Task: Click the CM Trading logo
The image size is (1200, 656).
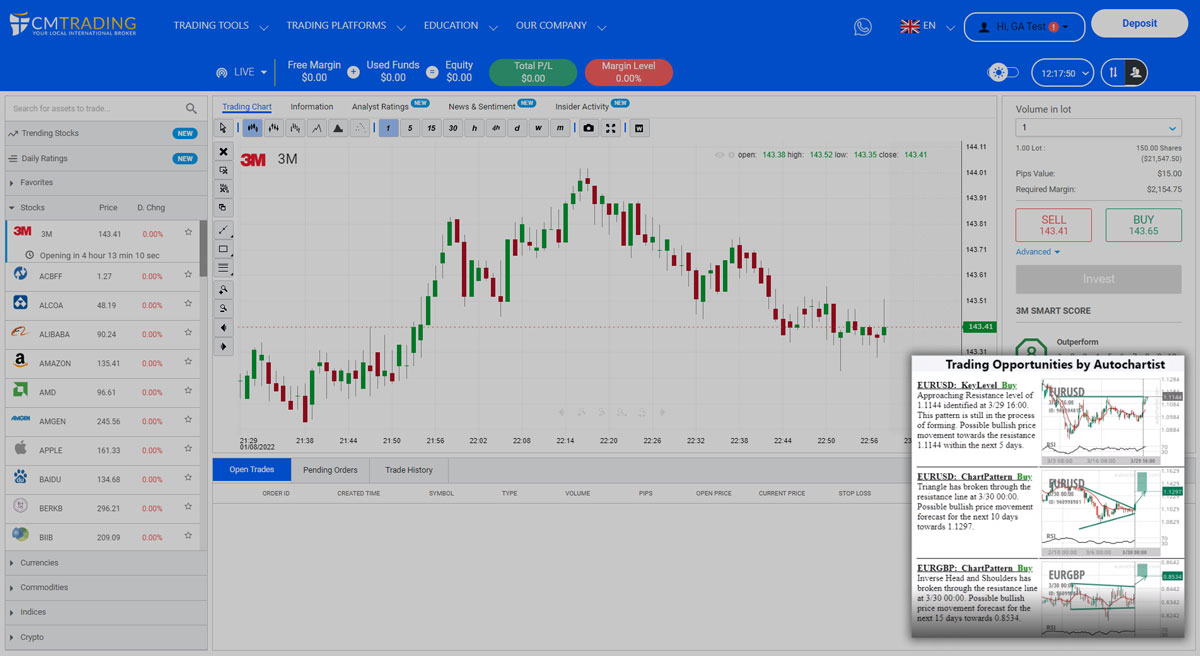Action: (72, 25)
